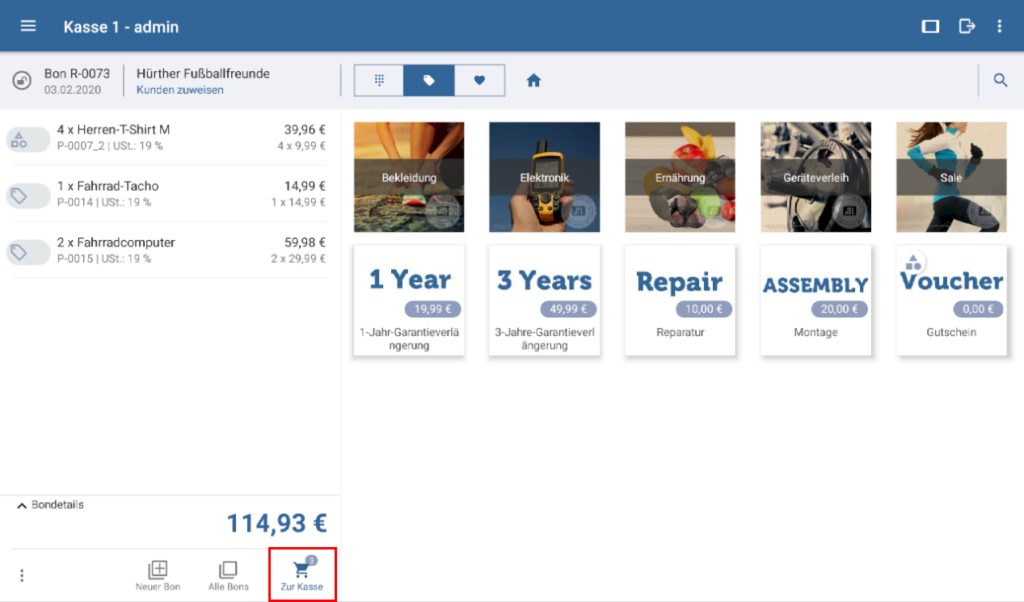Open the header overflow menu (three dots)
This screenshot has width=1024, height=602.
point(999,27)
